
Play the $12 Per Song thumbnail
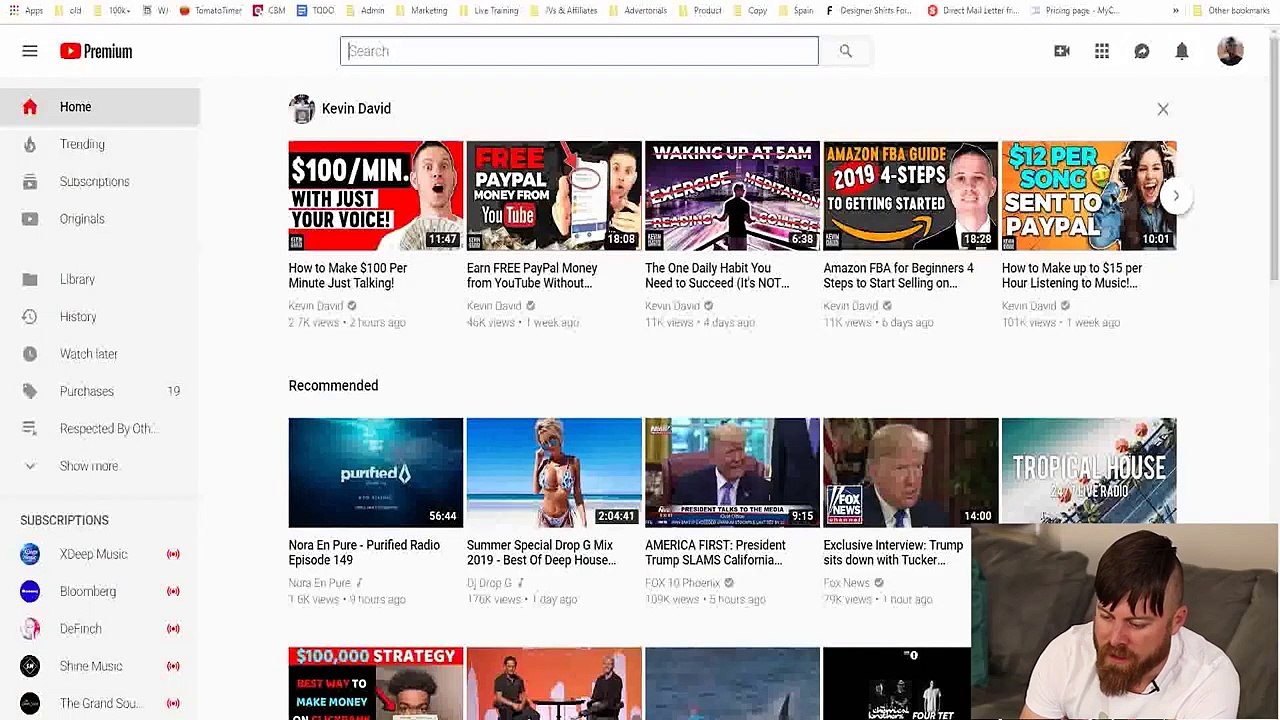(x=1089, y=195)
